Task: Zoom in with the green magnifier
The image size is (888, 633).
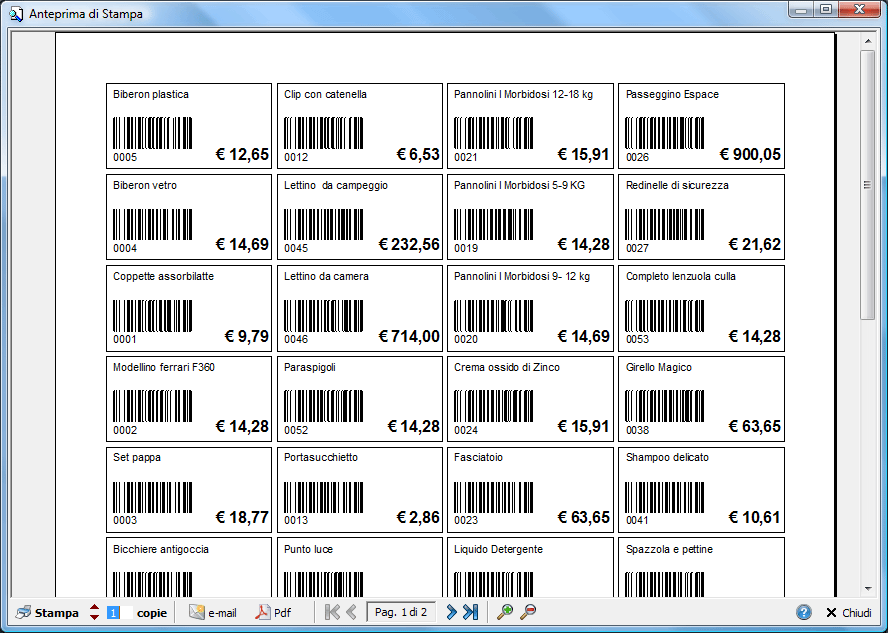Action: [505, 612]
